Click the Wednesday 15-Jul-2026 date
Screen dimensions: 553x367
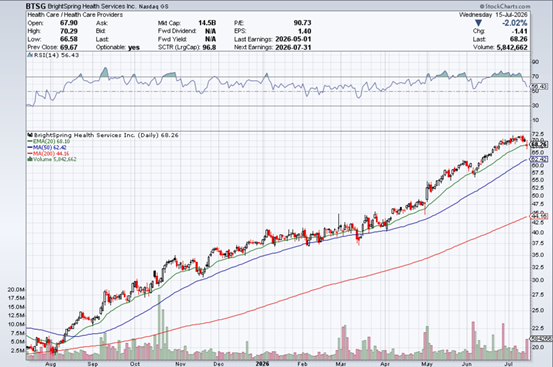coord(493,15)
